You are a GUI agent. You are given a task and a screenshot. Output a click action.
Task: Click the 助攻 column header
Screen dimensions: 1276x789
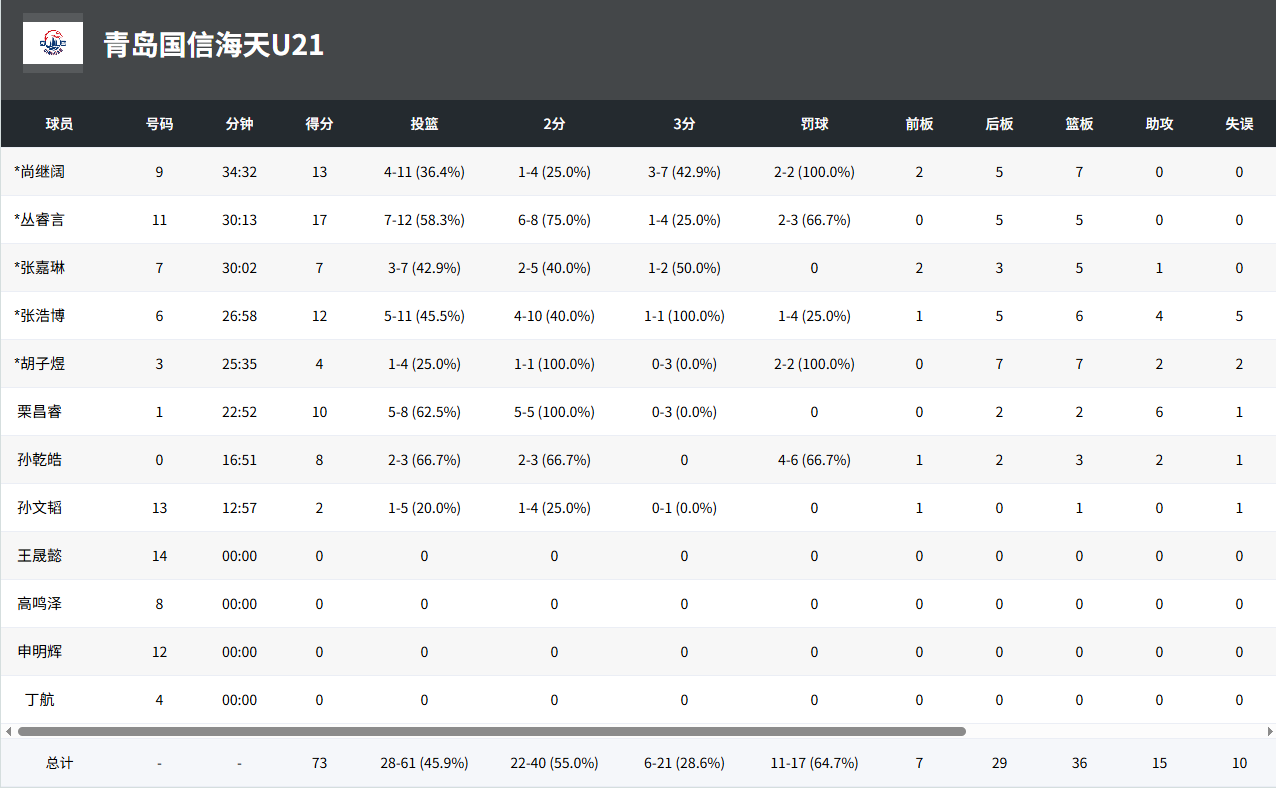click(x=1159, y=124)
